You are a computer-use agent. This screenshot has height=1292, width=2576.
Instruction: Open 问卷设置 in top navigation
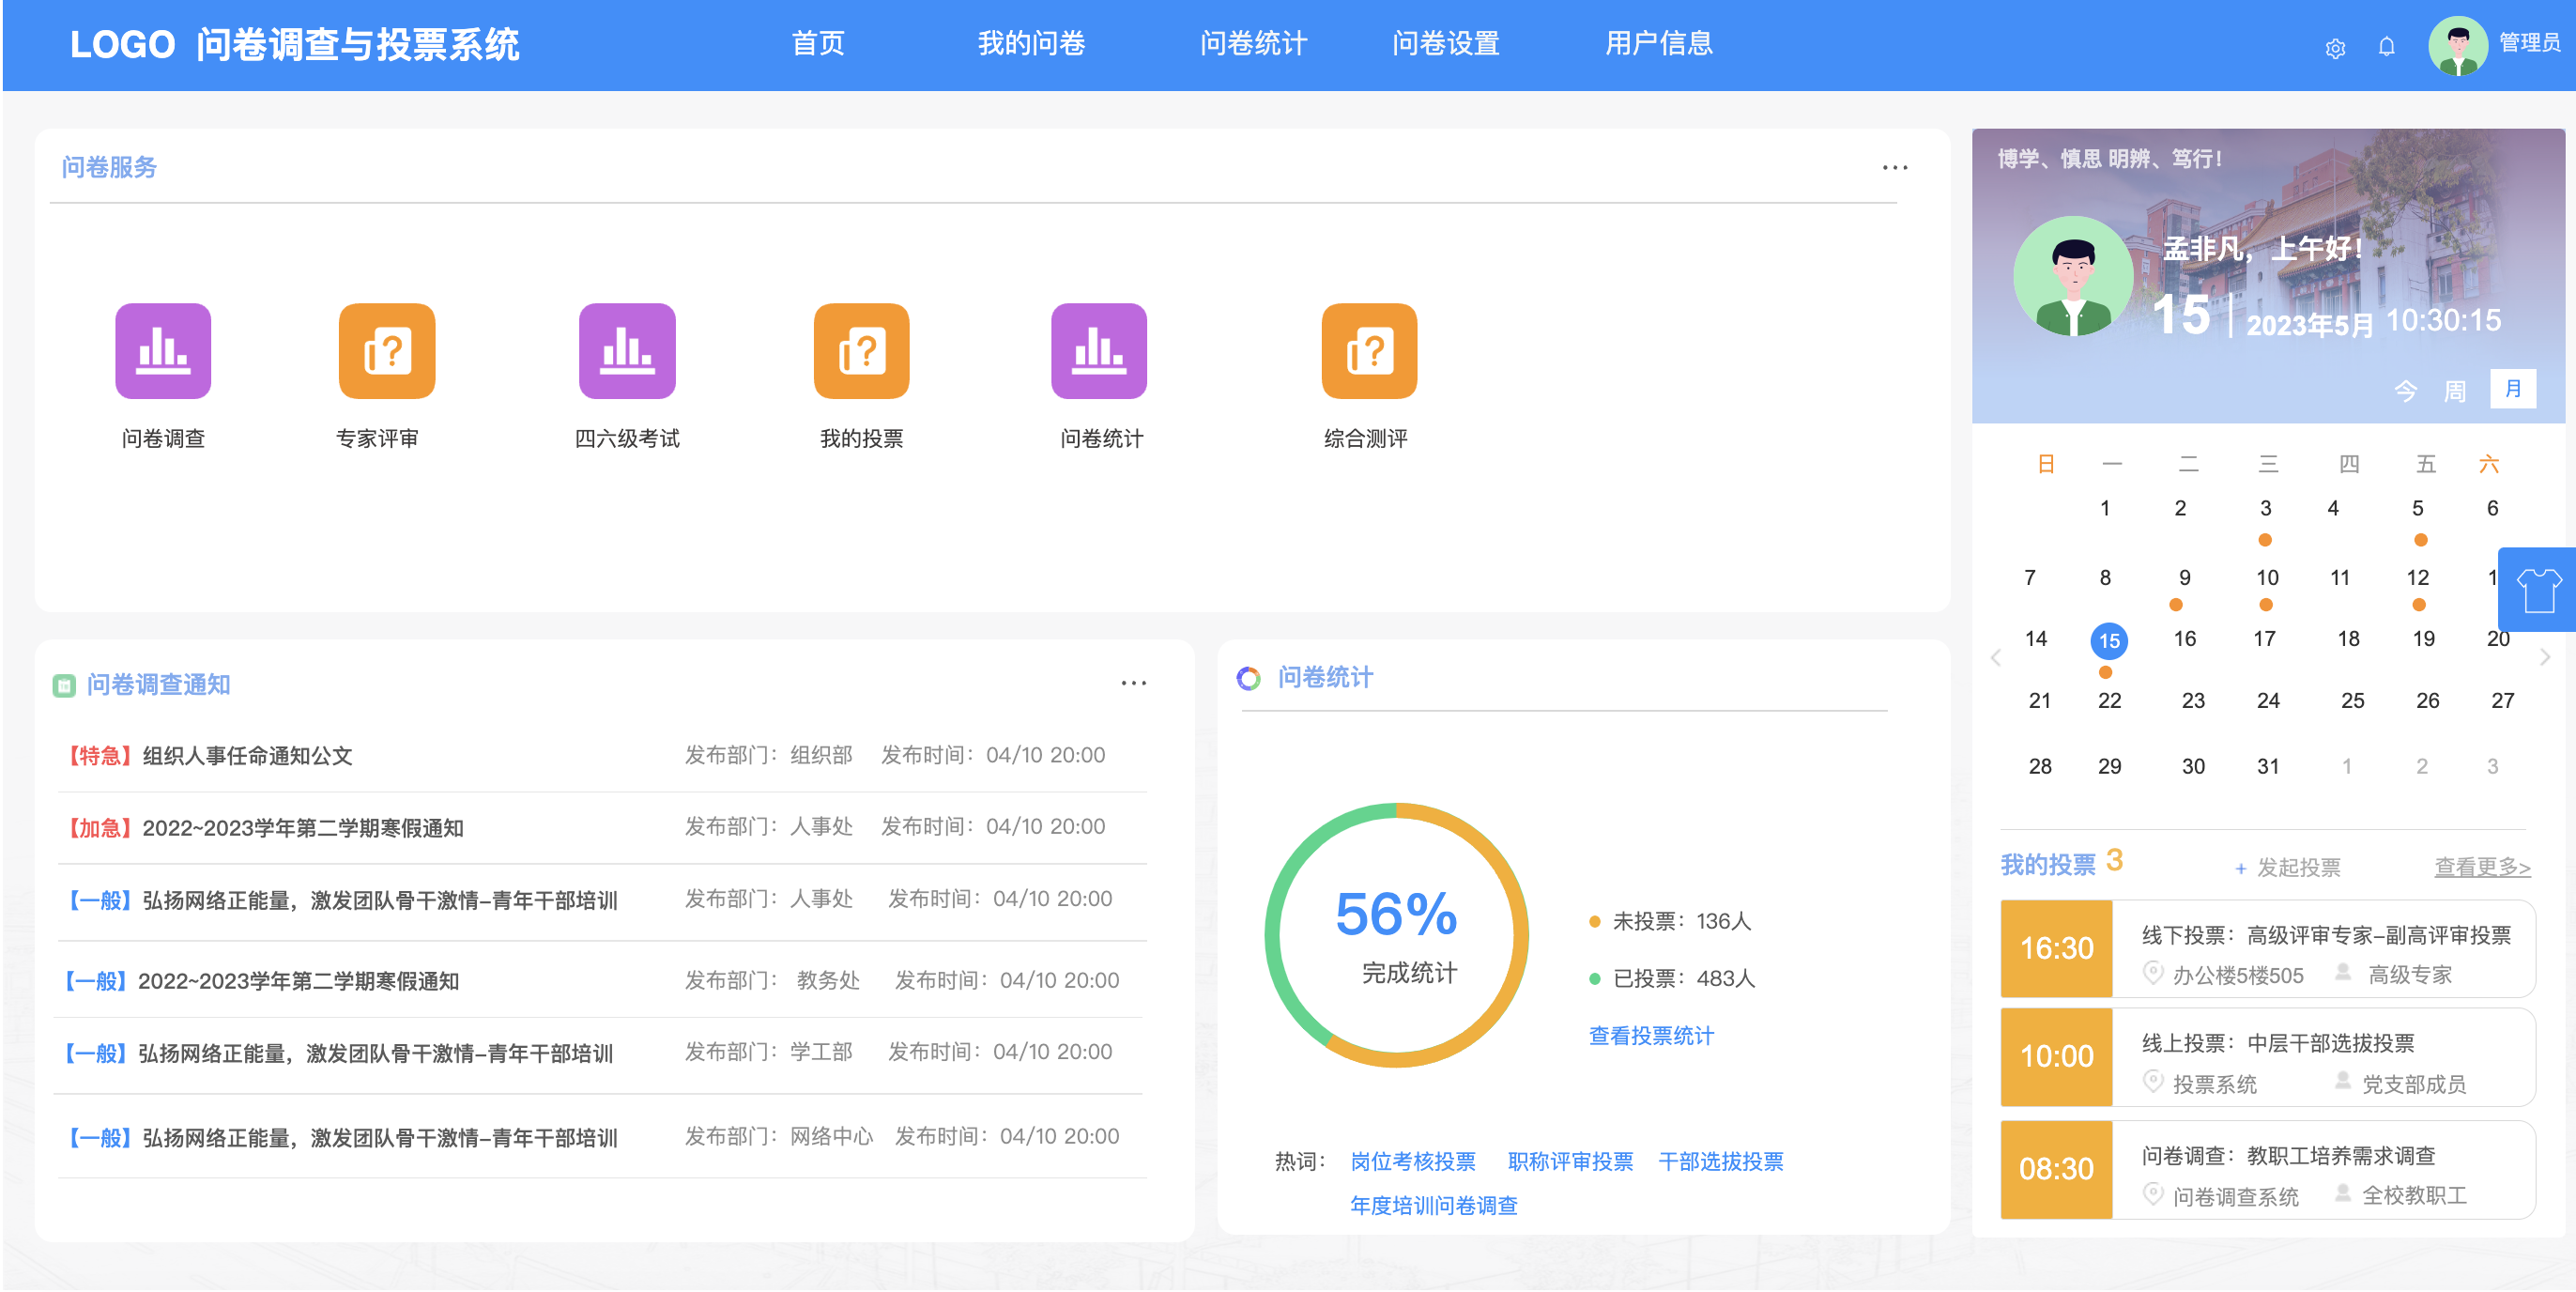coord(1445,44)
